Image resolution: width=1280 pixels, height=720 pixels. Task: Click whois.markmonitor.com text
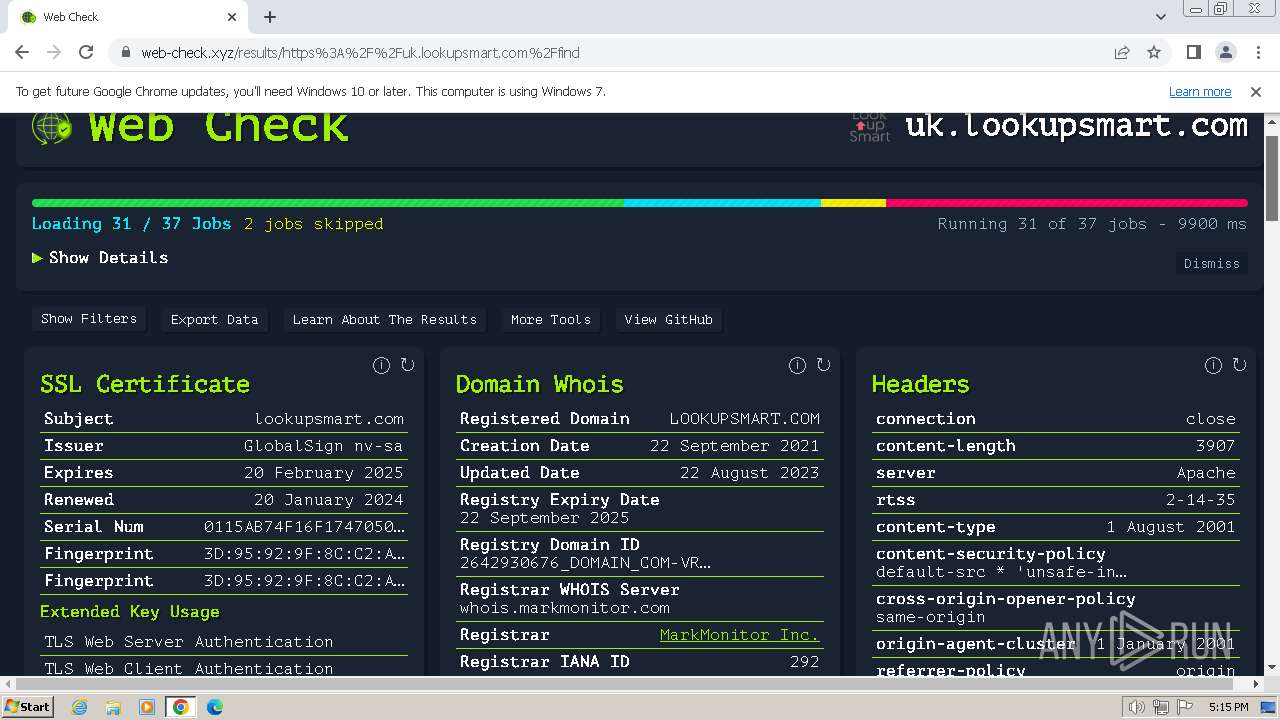point(565,608)
